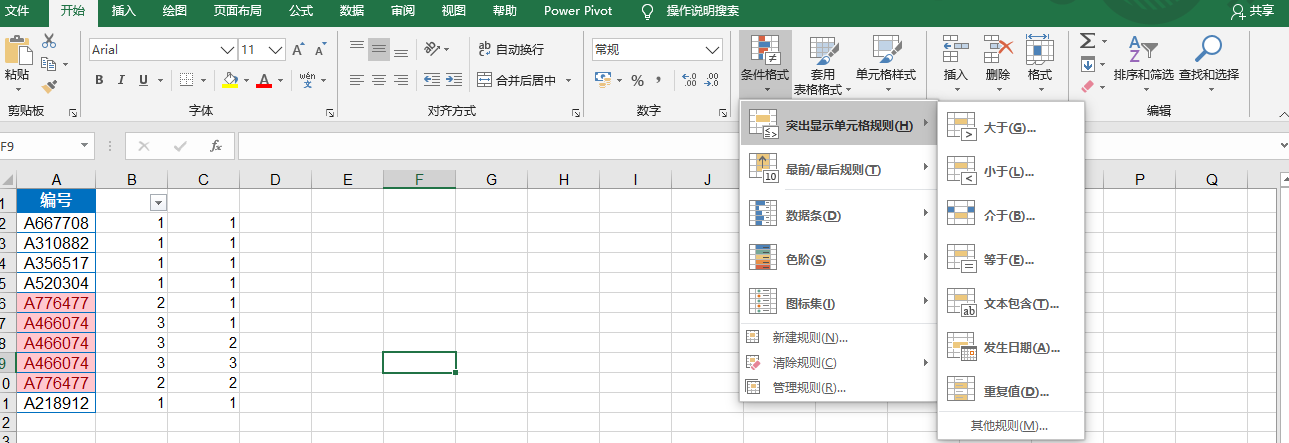Select 文本包含(T)... rule
The image size is (1289, 443).
coord(1010,303)
